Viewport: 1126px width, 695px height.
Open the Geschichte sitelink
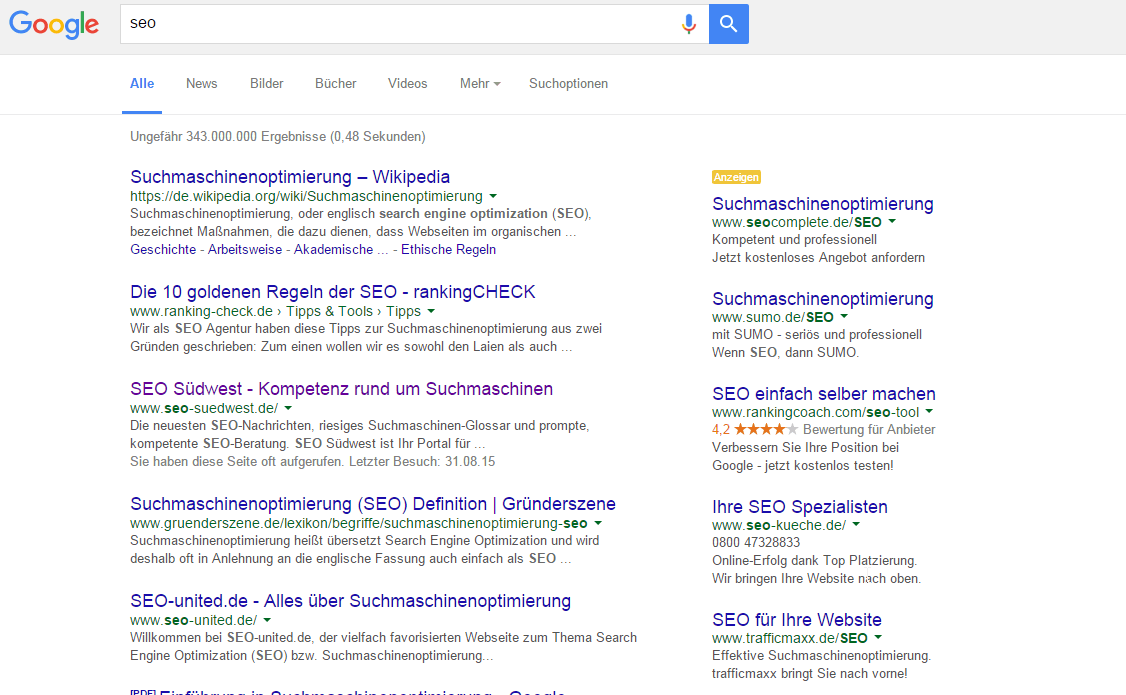point(163,250)
